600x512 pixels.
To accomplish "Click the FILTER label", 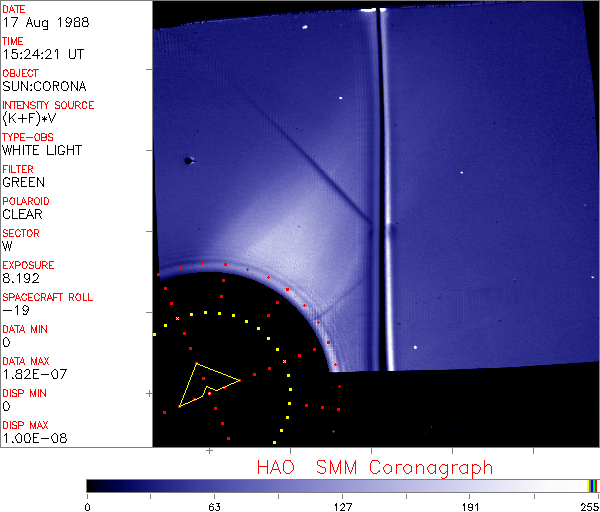I will pyautogui.click(x=18, y=169).
